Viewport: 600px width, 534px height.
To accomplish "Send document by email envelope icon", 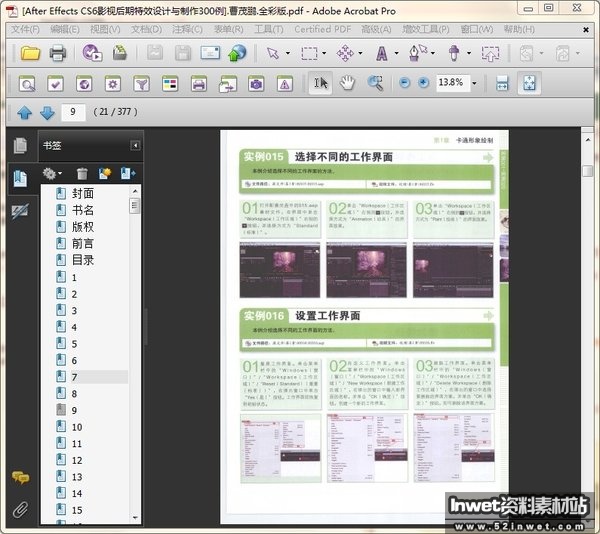I will tap(210, 53).
